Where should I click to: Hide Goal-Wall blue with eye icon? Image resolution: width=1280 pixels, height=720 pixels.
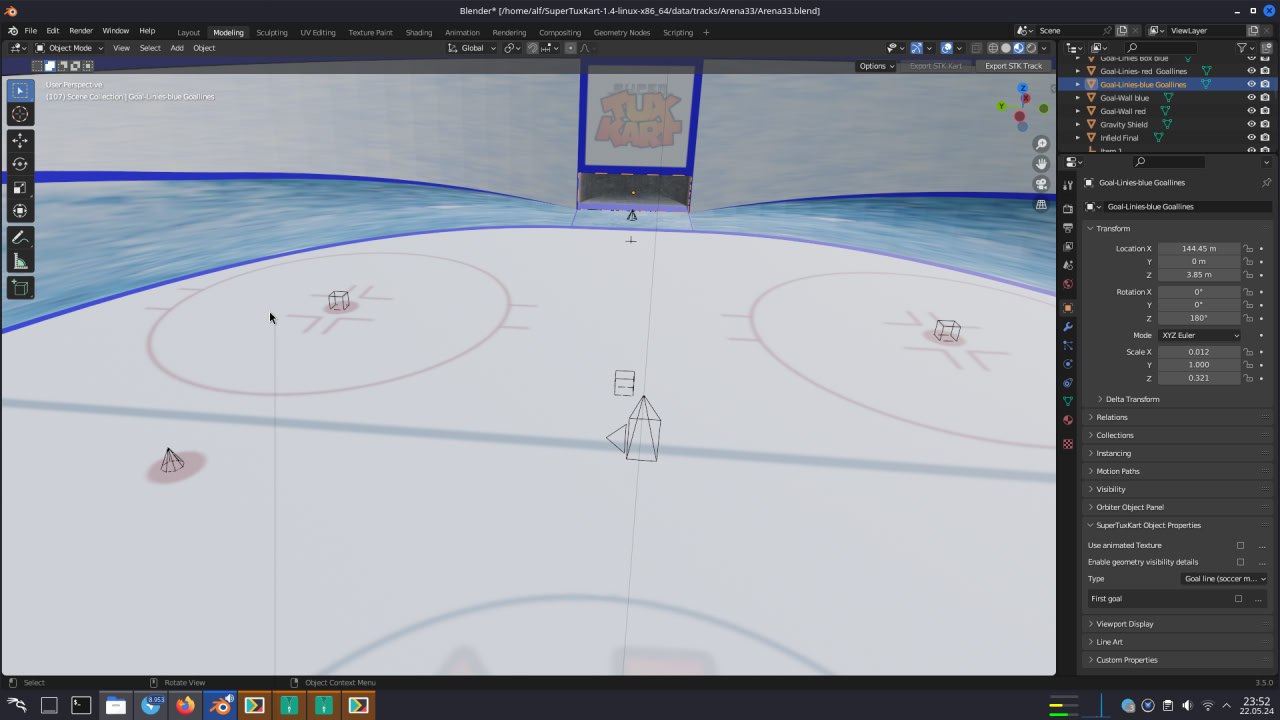coord(1250,98)
